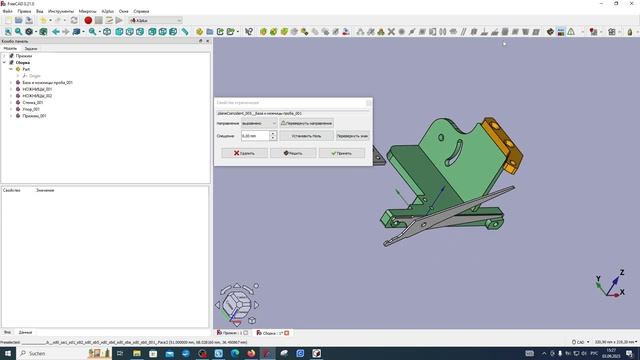640x360 pixels.
Task: Click the warning triangle conflict finder icon
Action: point(571,31)
